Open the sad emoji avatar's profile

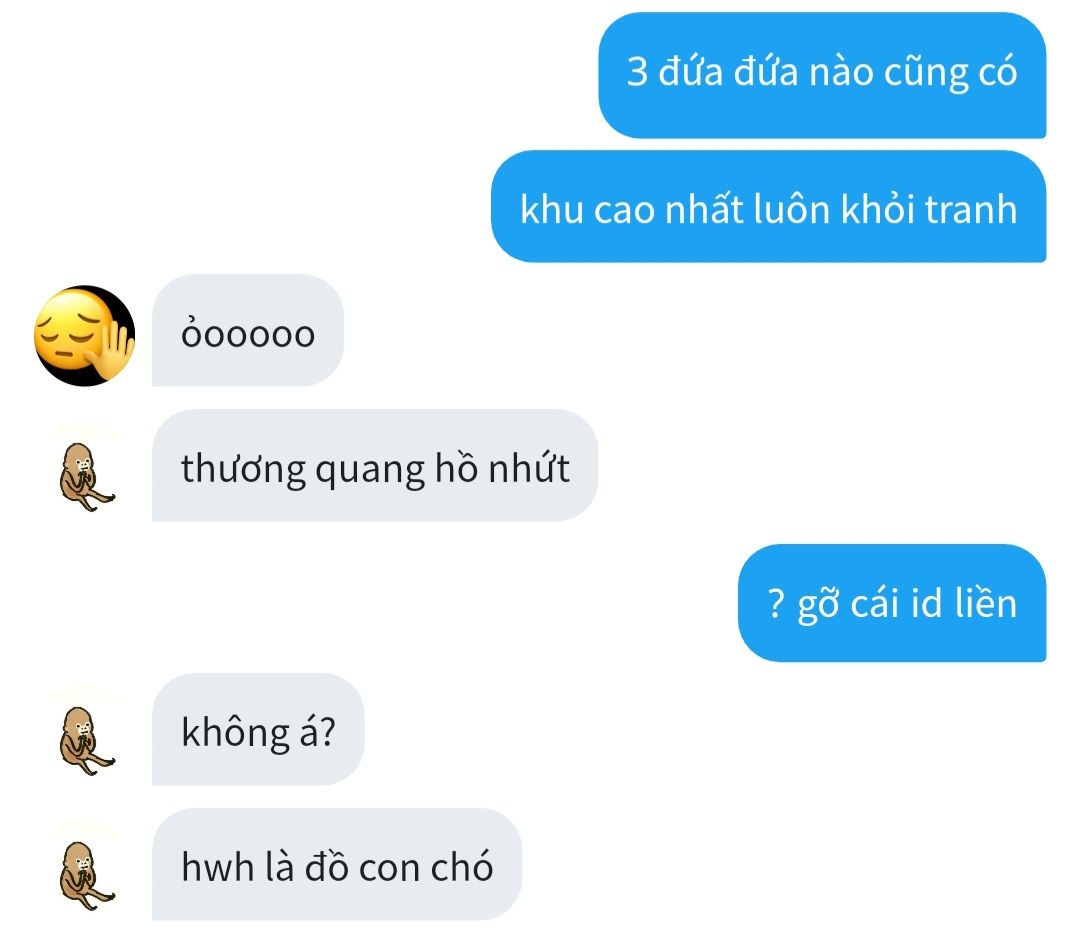pyautogui.click(x=84, y=336)
